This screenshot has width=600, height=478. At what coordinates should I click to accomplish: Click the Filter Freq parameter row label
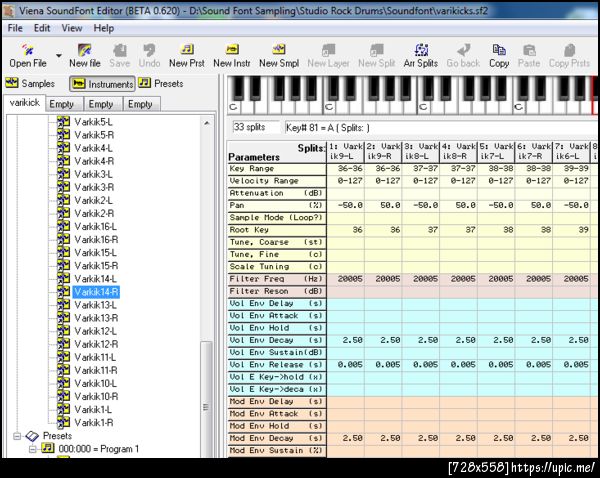(277, 279)
